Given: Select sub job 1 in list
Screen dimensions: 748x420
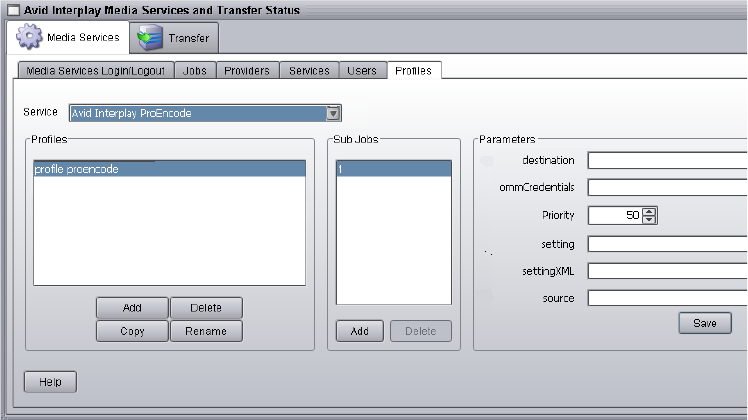Looking at the screenshot, I should pyautogui.click(x=393, y=170).
